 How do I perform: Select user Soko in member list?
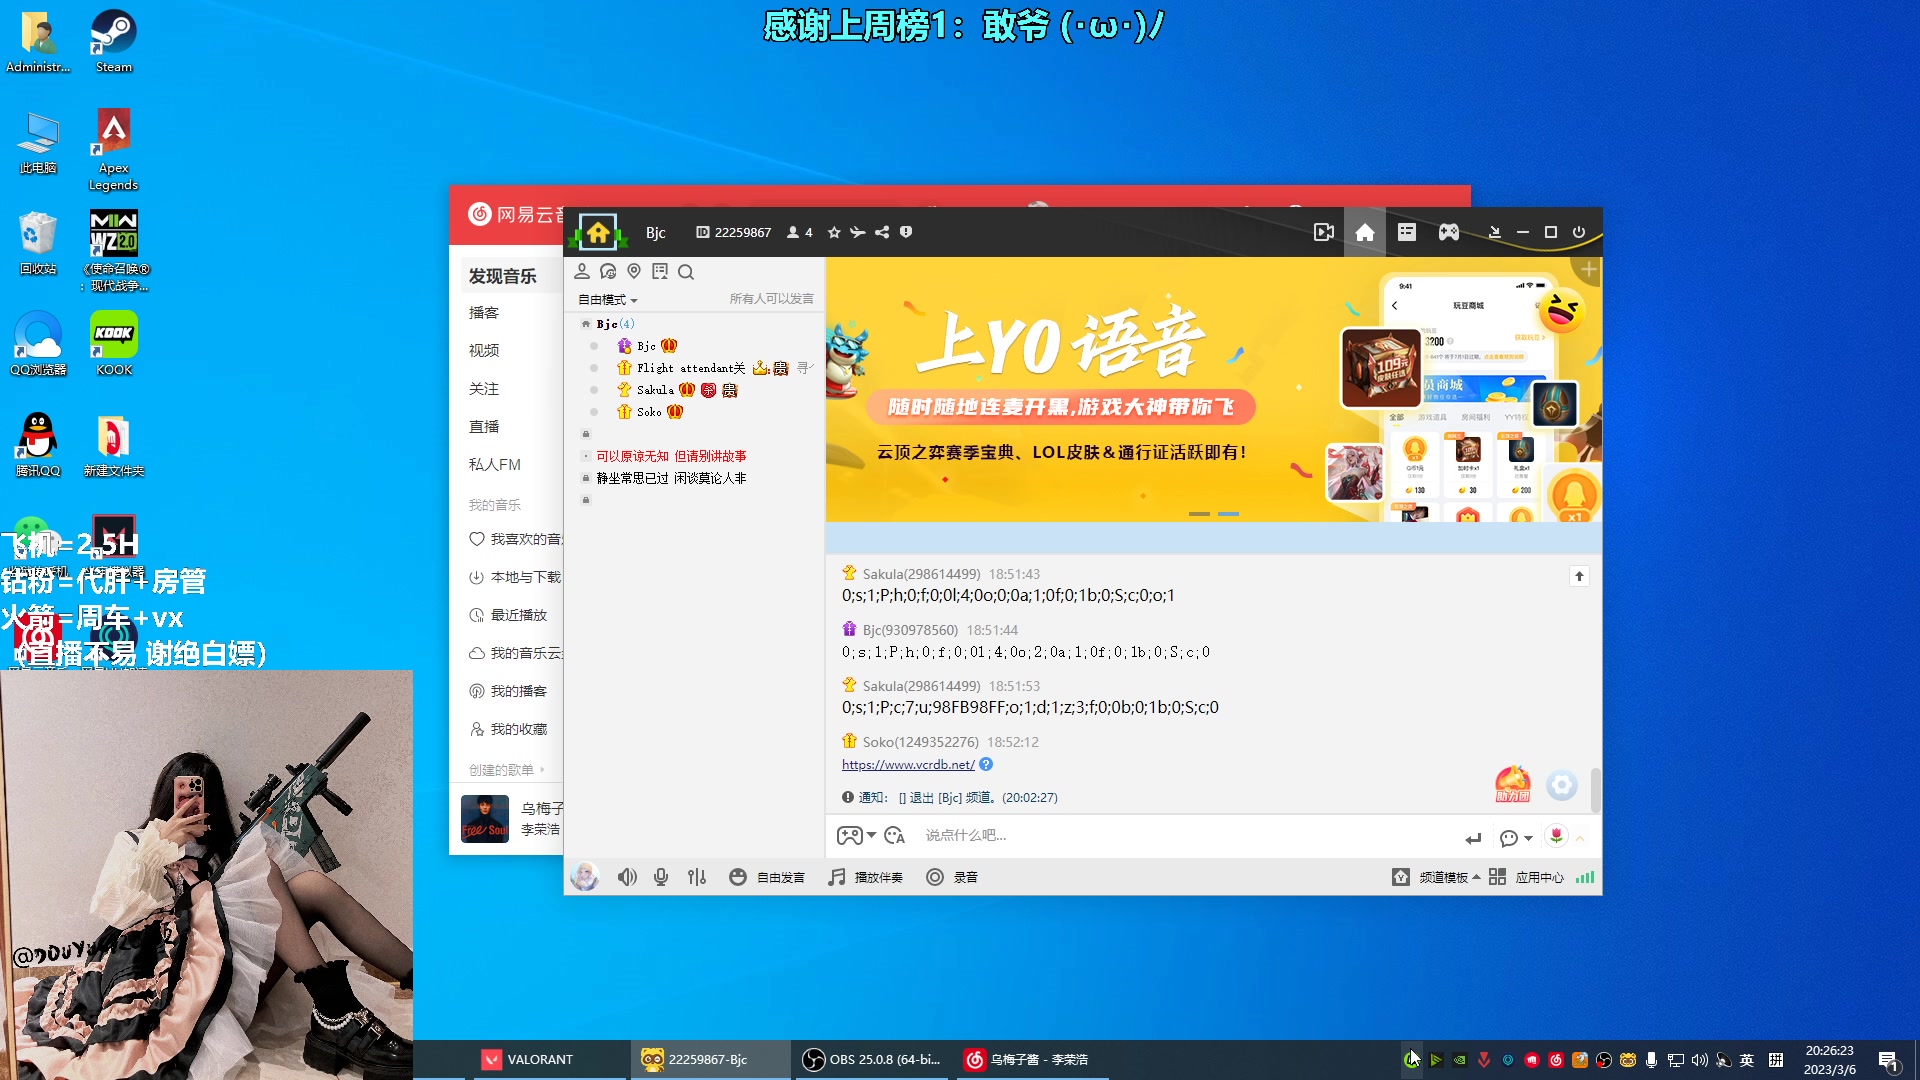[649, 412]
